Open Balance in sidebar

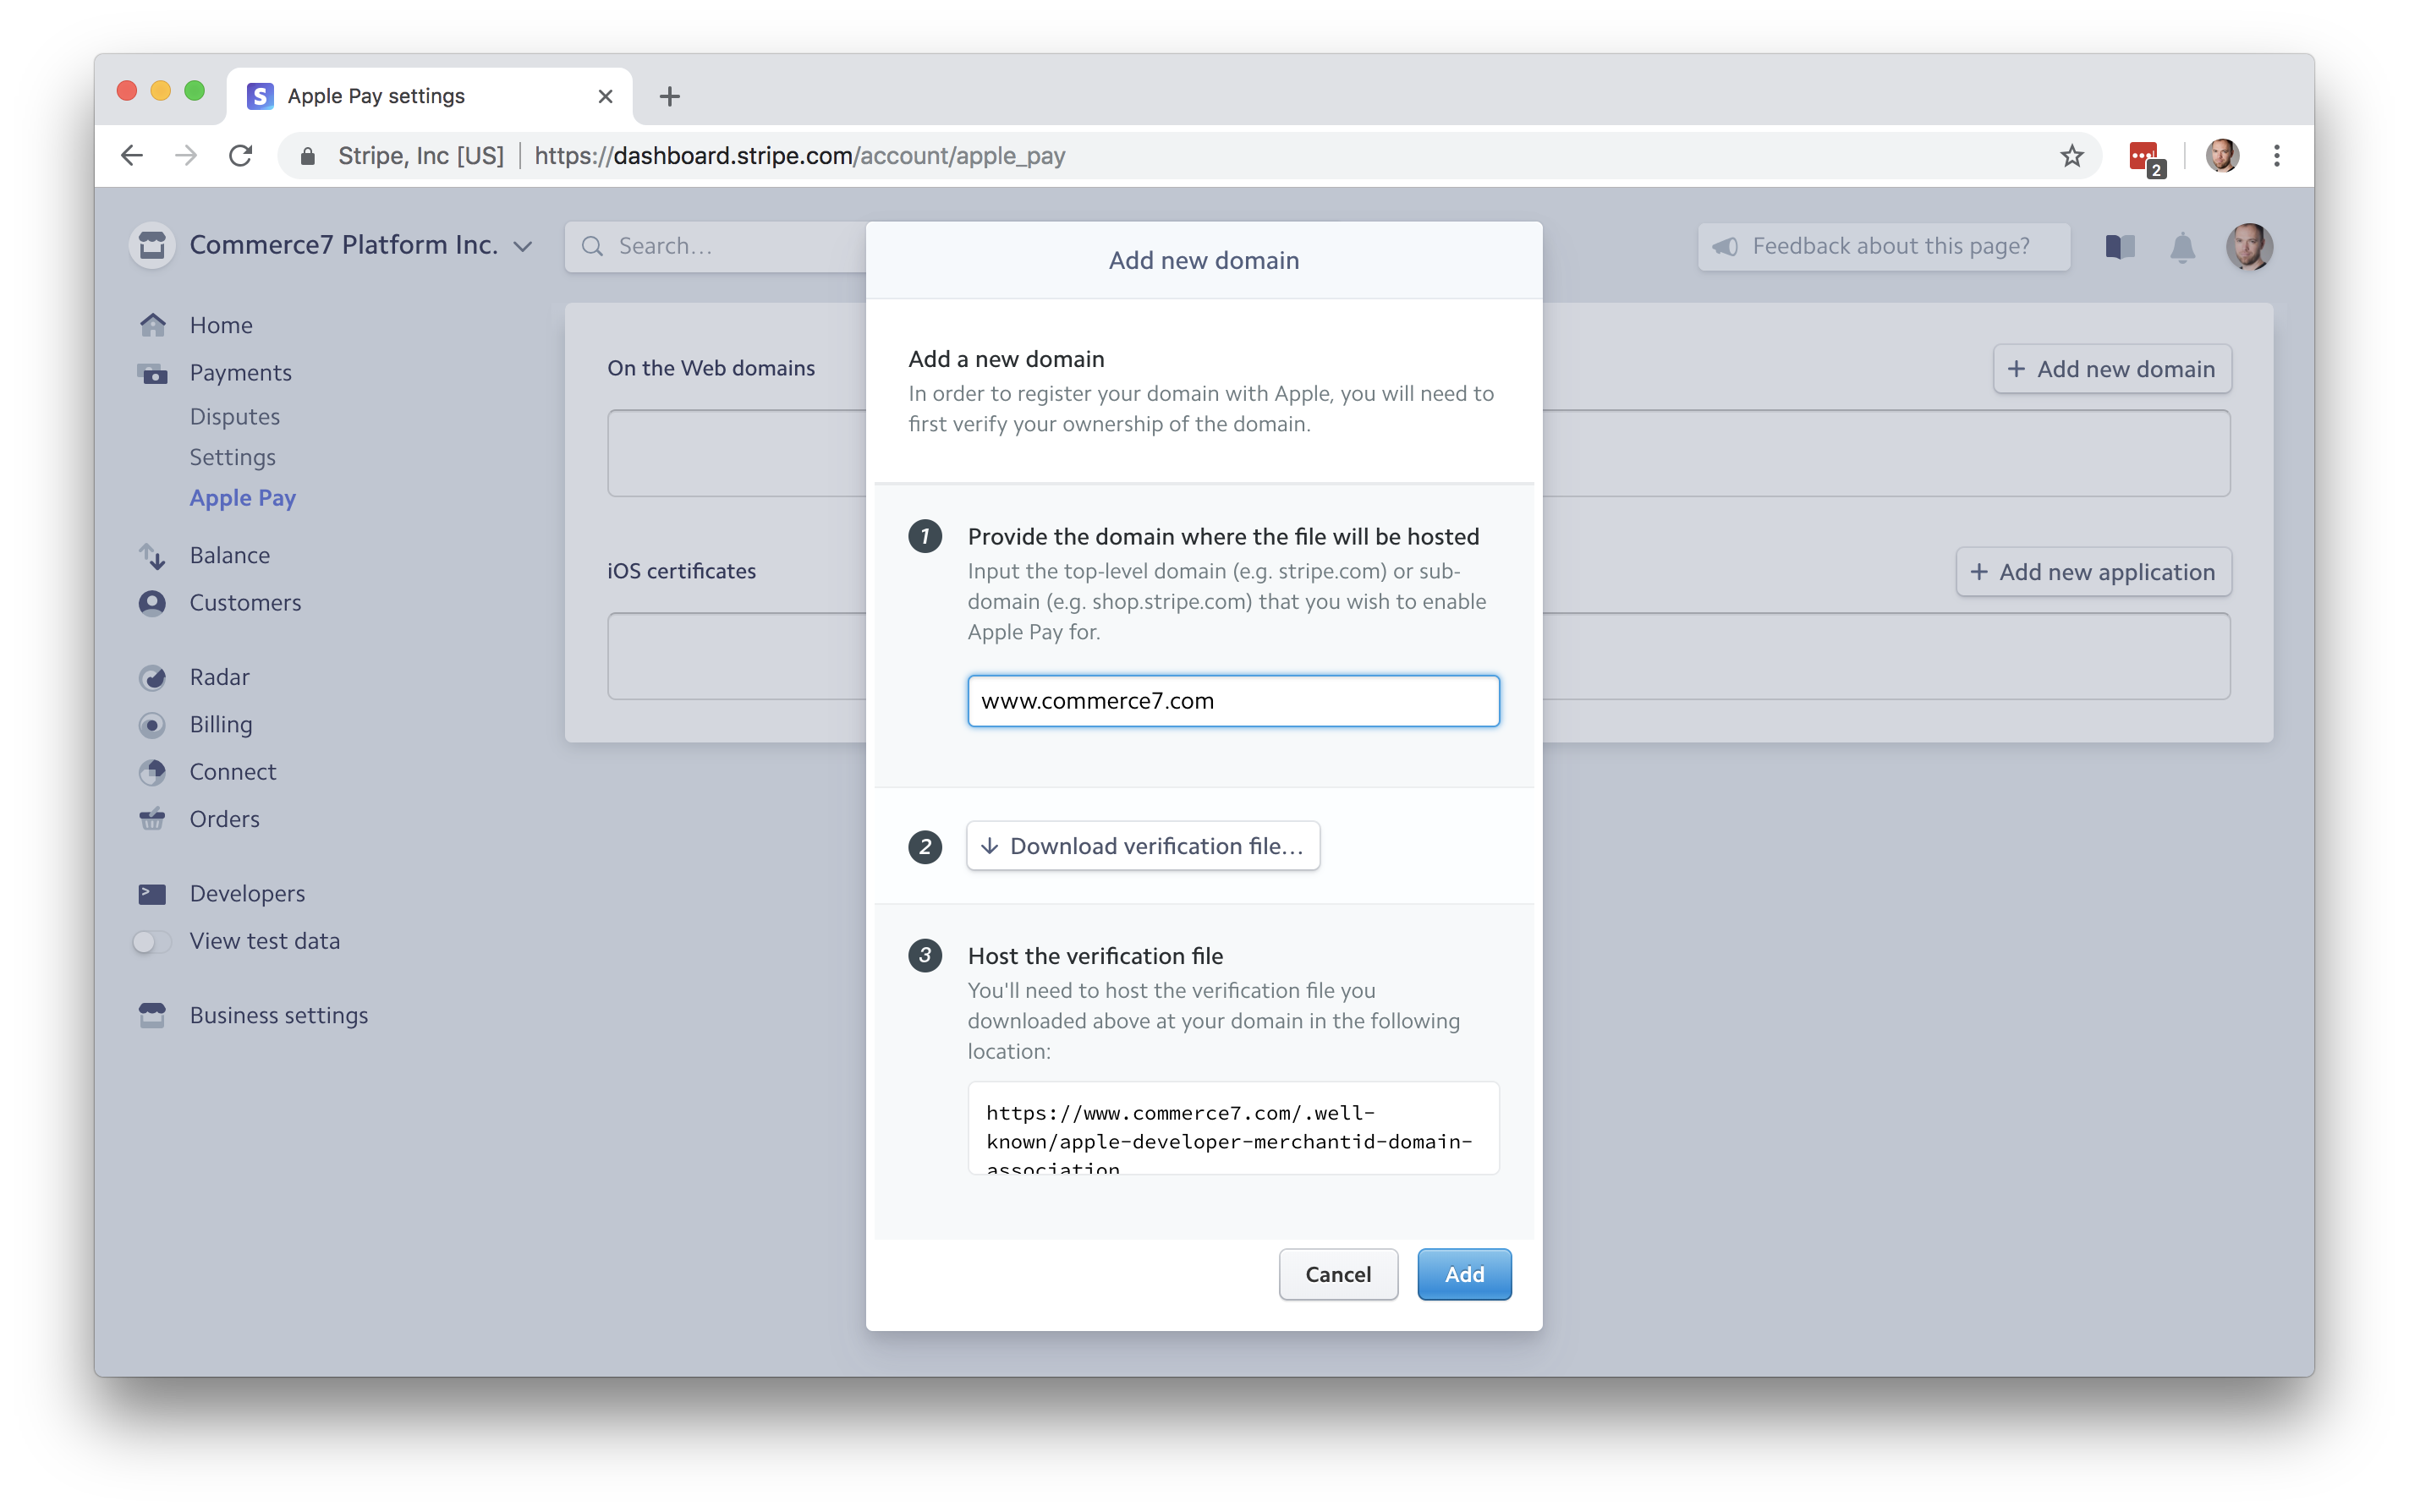tap(229, 555)
